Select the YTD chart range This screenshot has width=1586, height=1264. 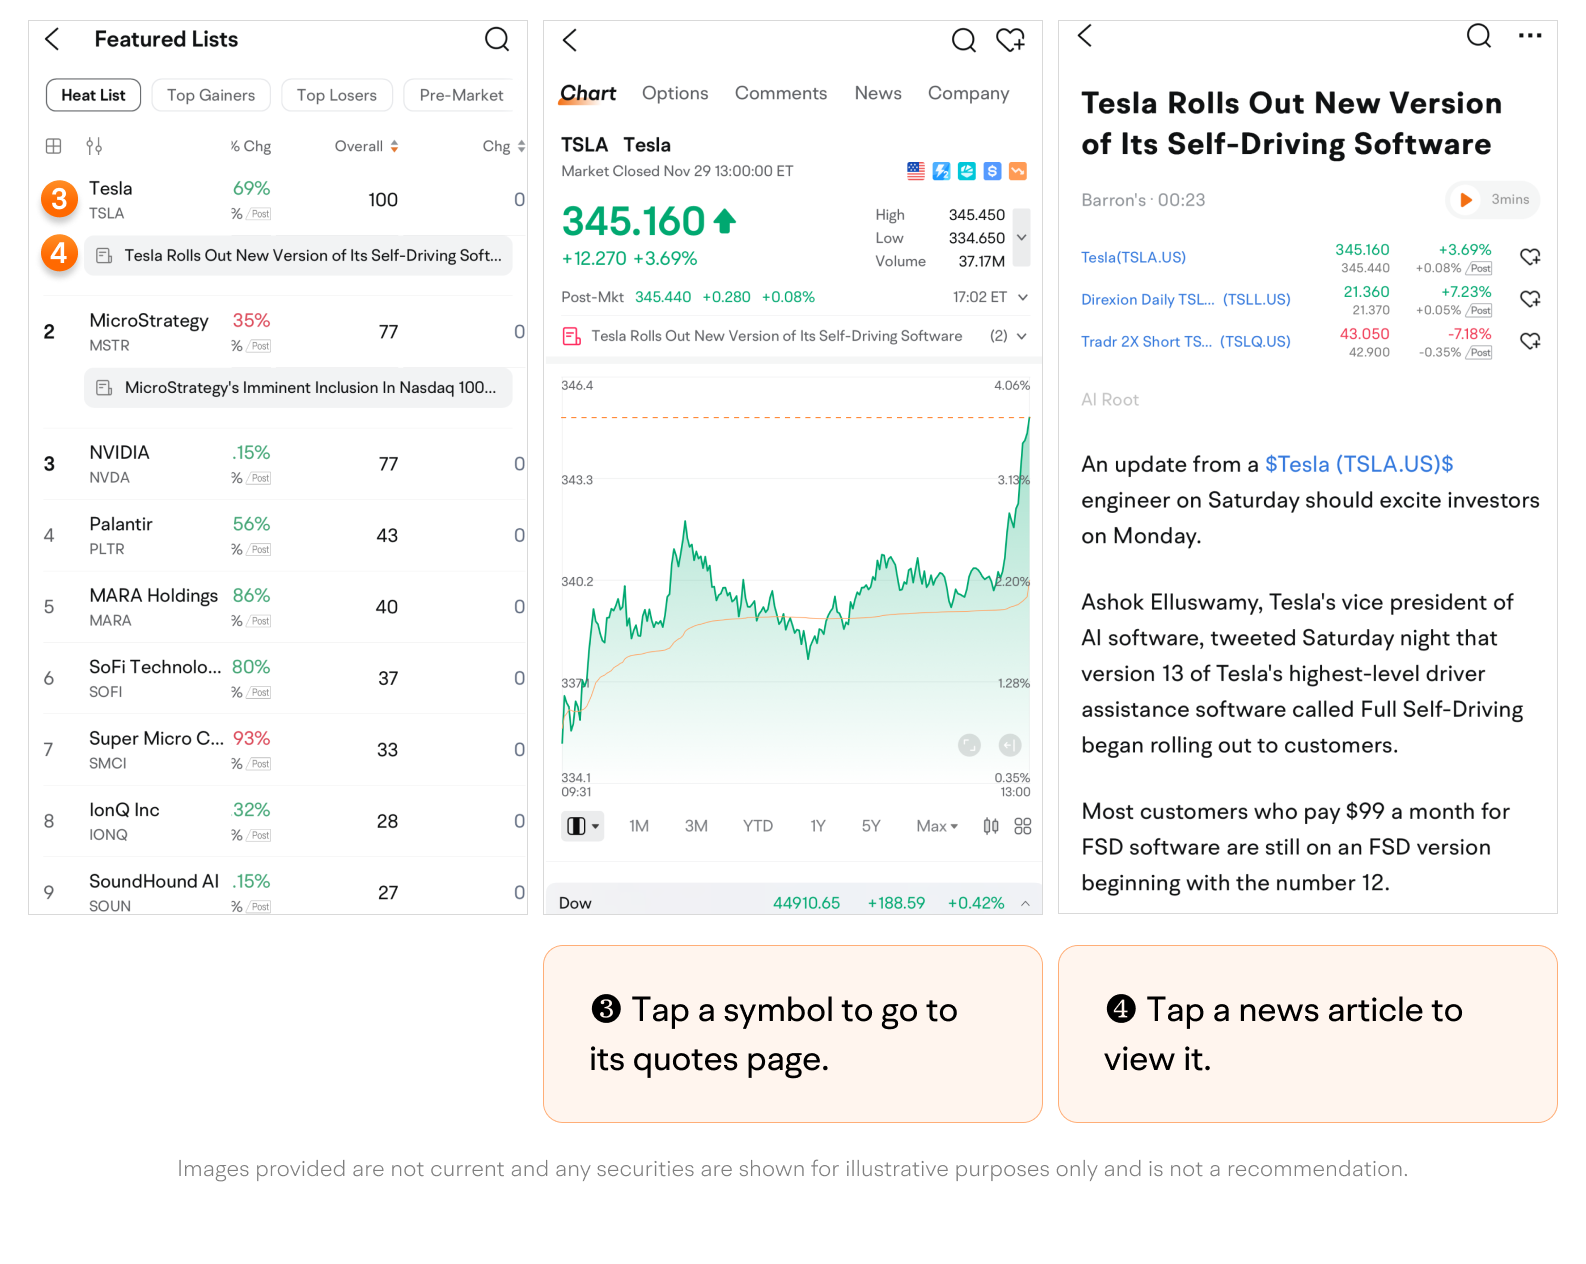pyautogui.click(x=758, y=827)
